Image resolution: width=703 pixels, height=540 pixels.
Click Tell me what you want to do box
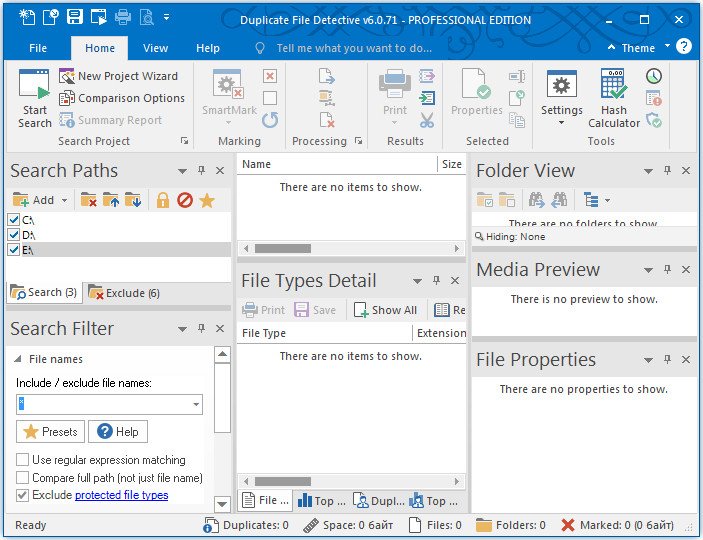point(354,48)
